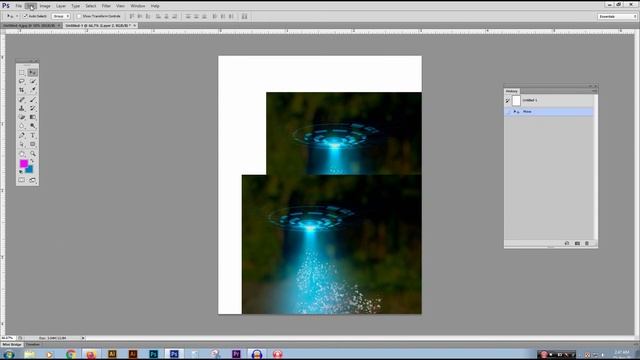The width and height of the screenshot is (640, 360).
Task: Open the Help menu
Action: click(x=155, y=6)
